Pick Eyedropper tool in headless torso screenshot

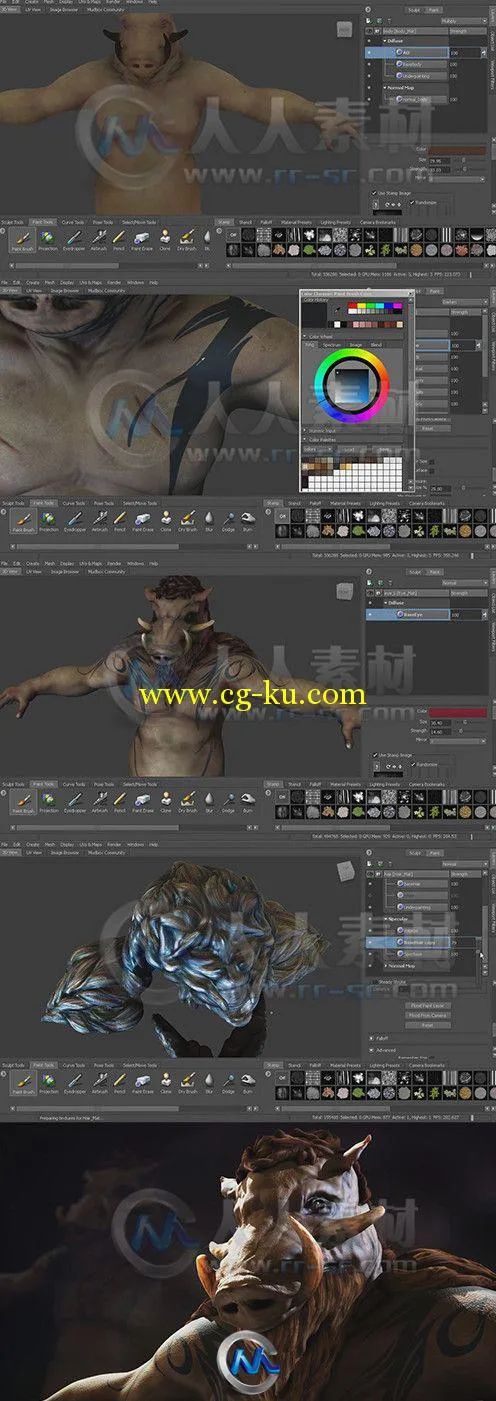coord(75,240)
